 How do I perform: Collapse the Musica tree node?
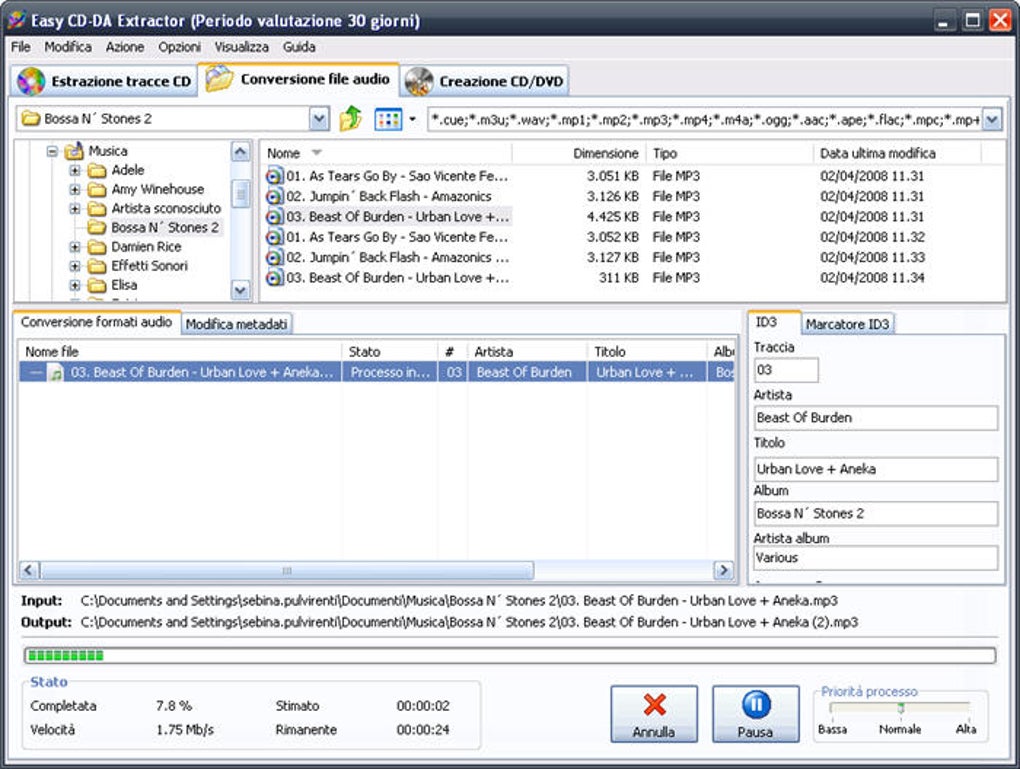click(x=52, y=152)
